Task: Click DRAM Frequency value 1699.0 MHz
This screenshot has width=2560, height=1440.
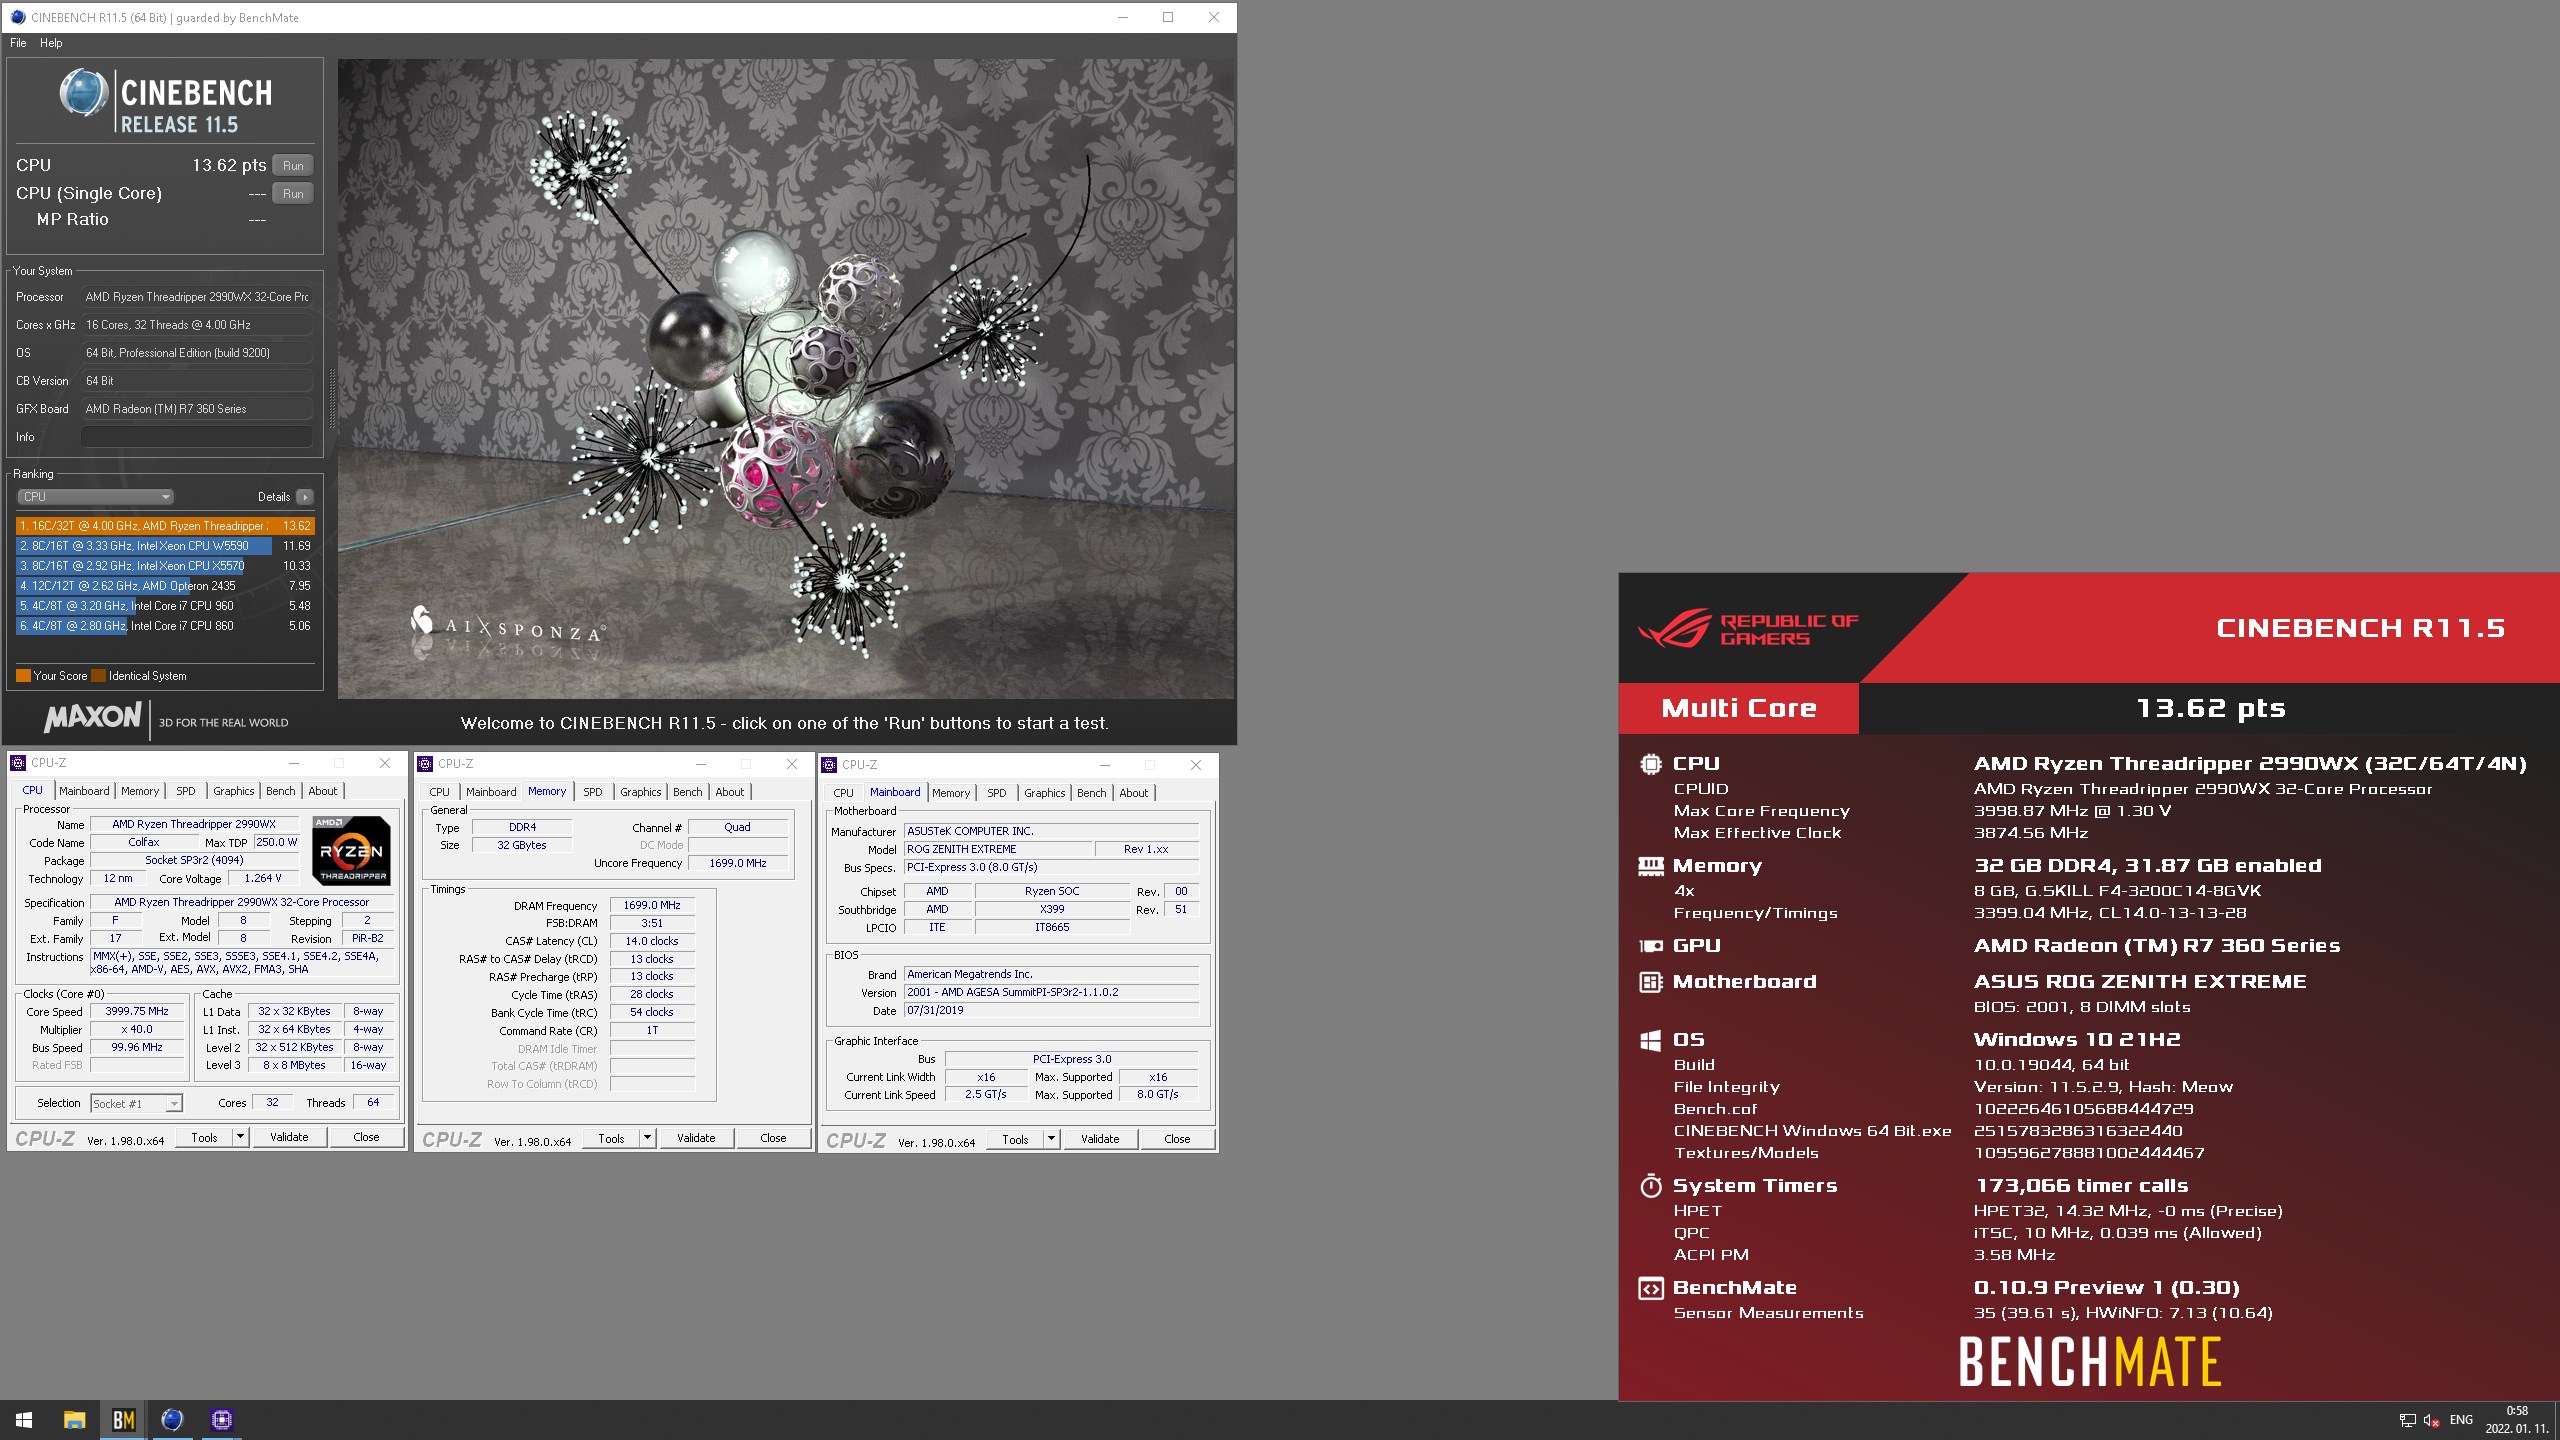Action: click(x=652, y=905)
